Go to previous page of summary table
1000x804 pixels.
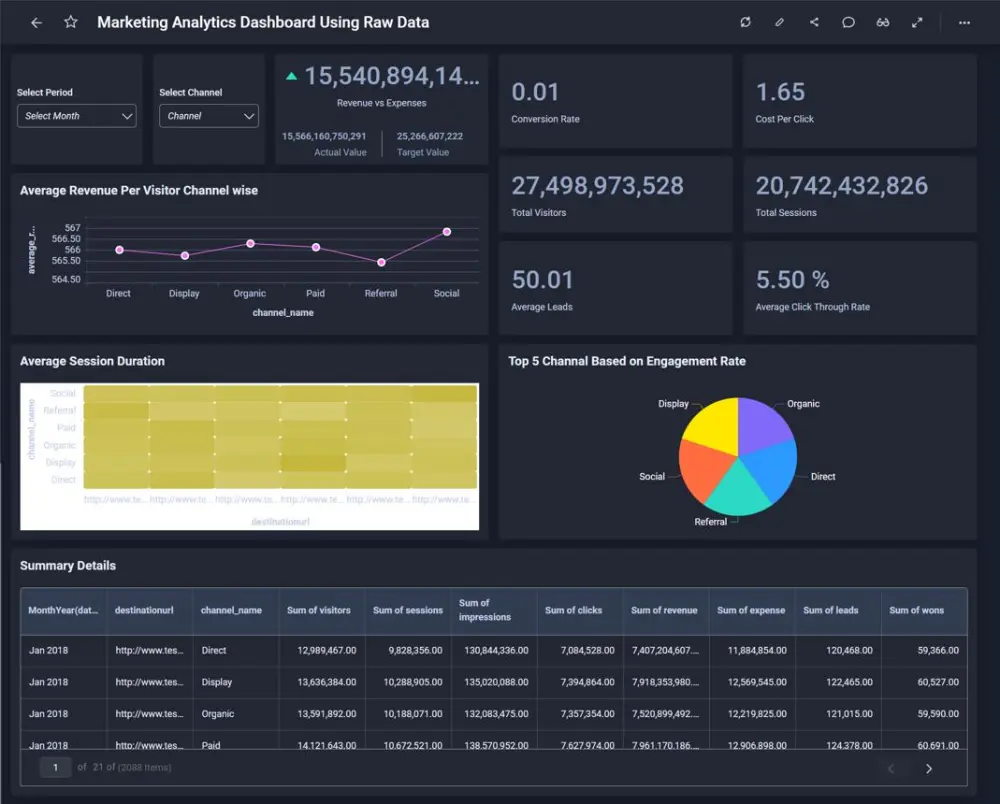click(x=891, y=768)
